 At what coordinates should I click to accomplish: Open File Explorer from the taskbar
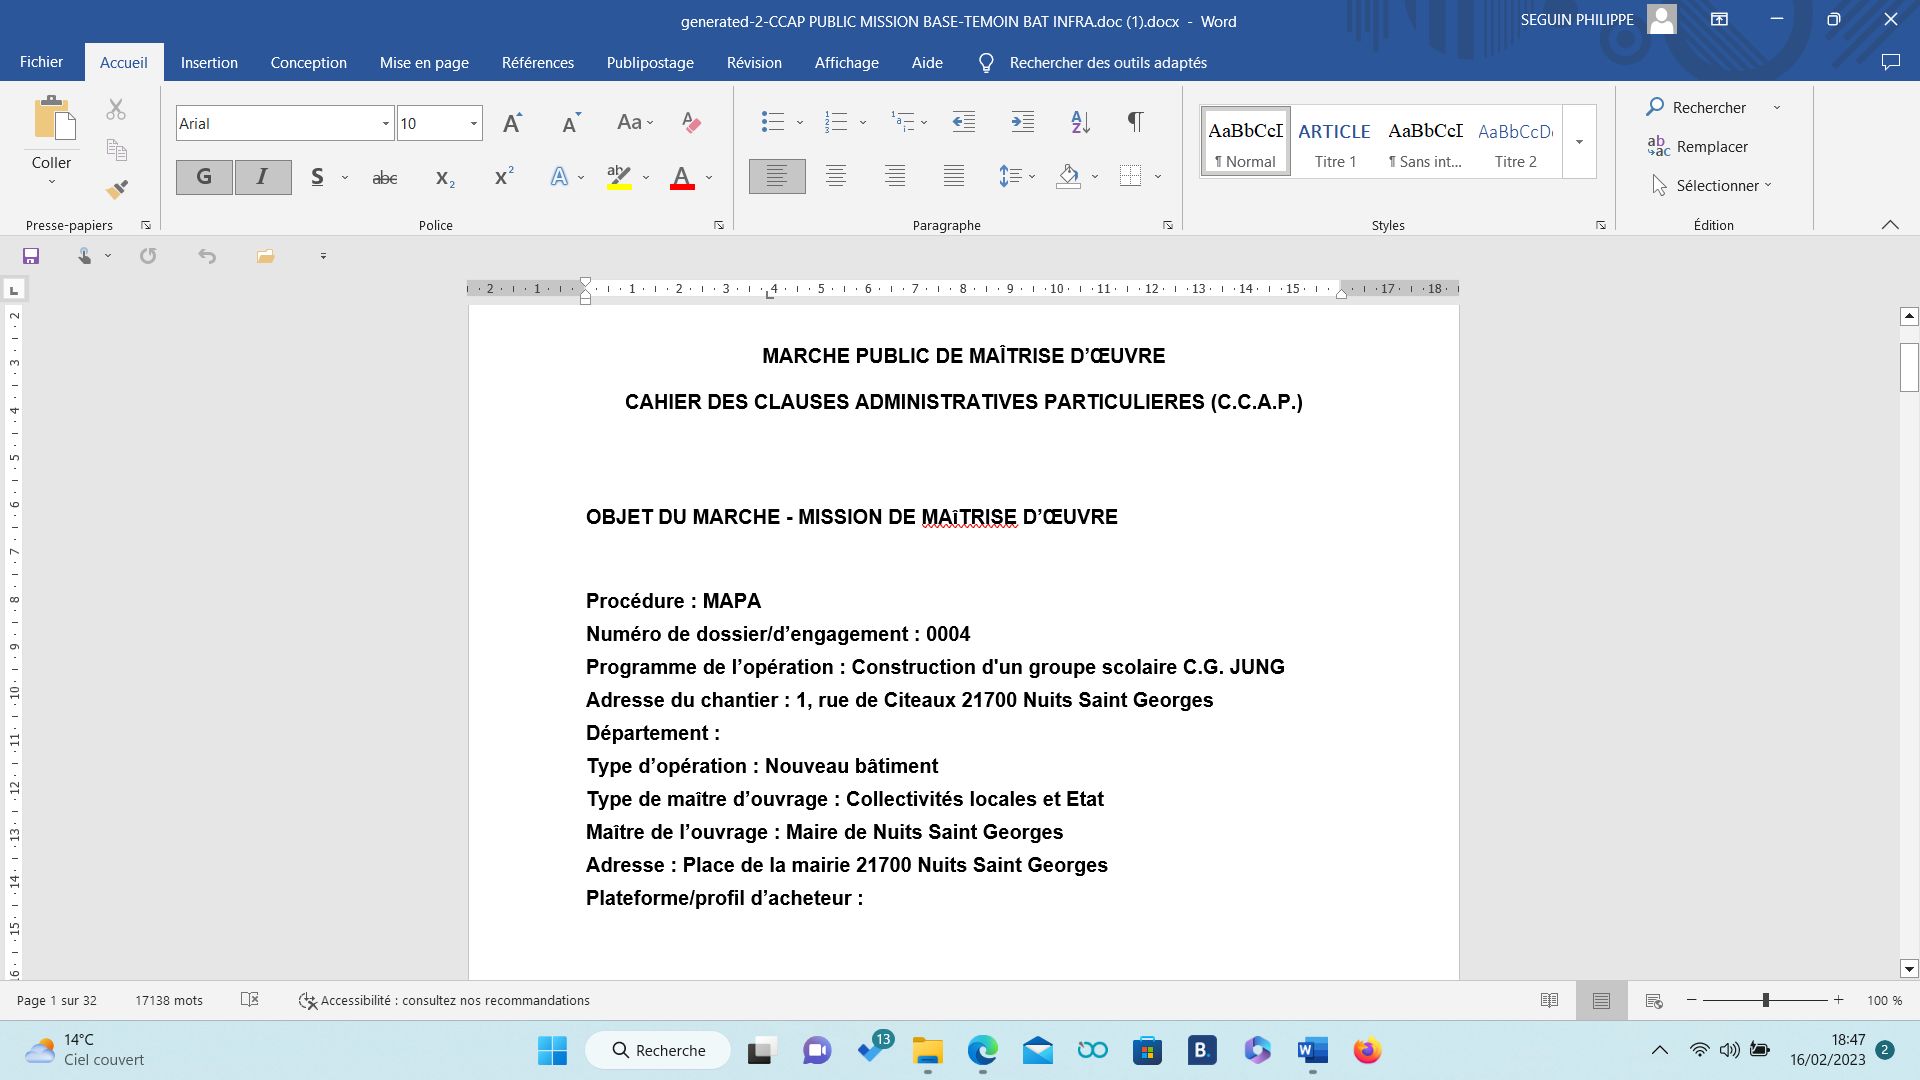927,1050
